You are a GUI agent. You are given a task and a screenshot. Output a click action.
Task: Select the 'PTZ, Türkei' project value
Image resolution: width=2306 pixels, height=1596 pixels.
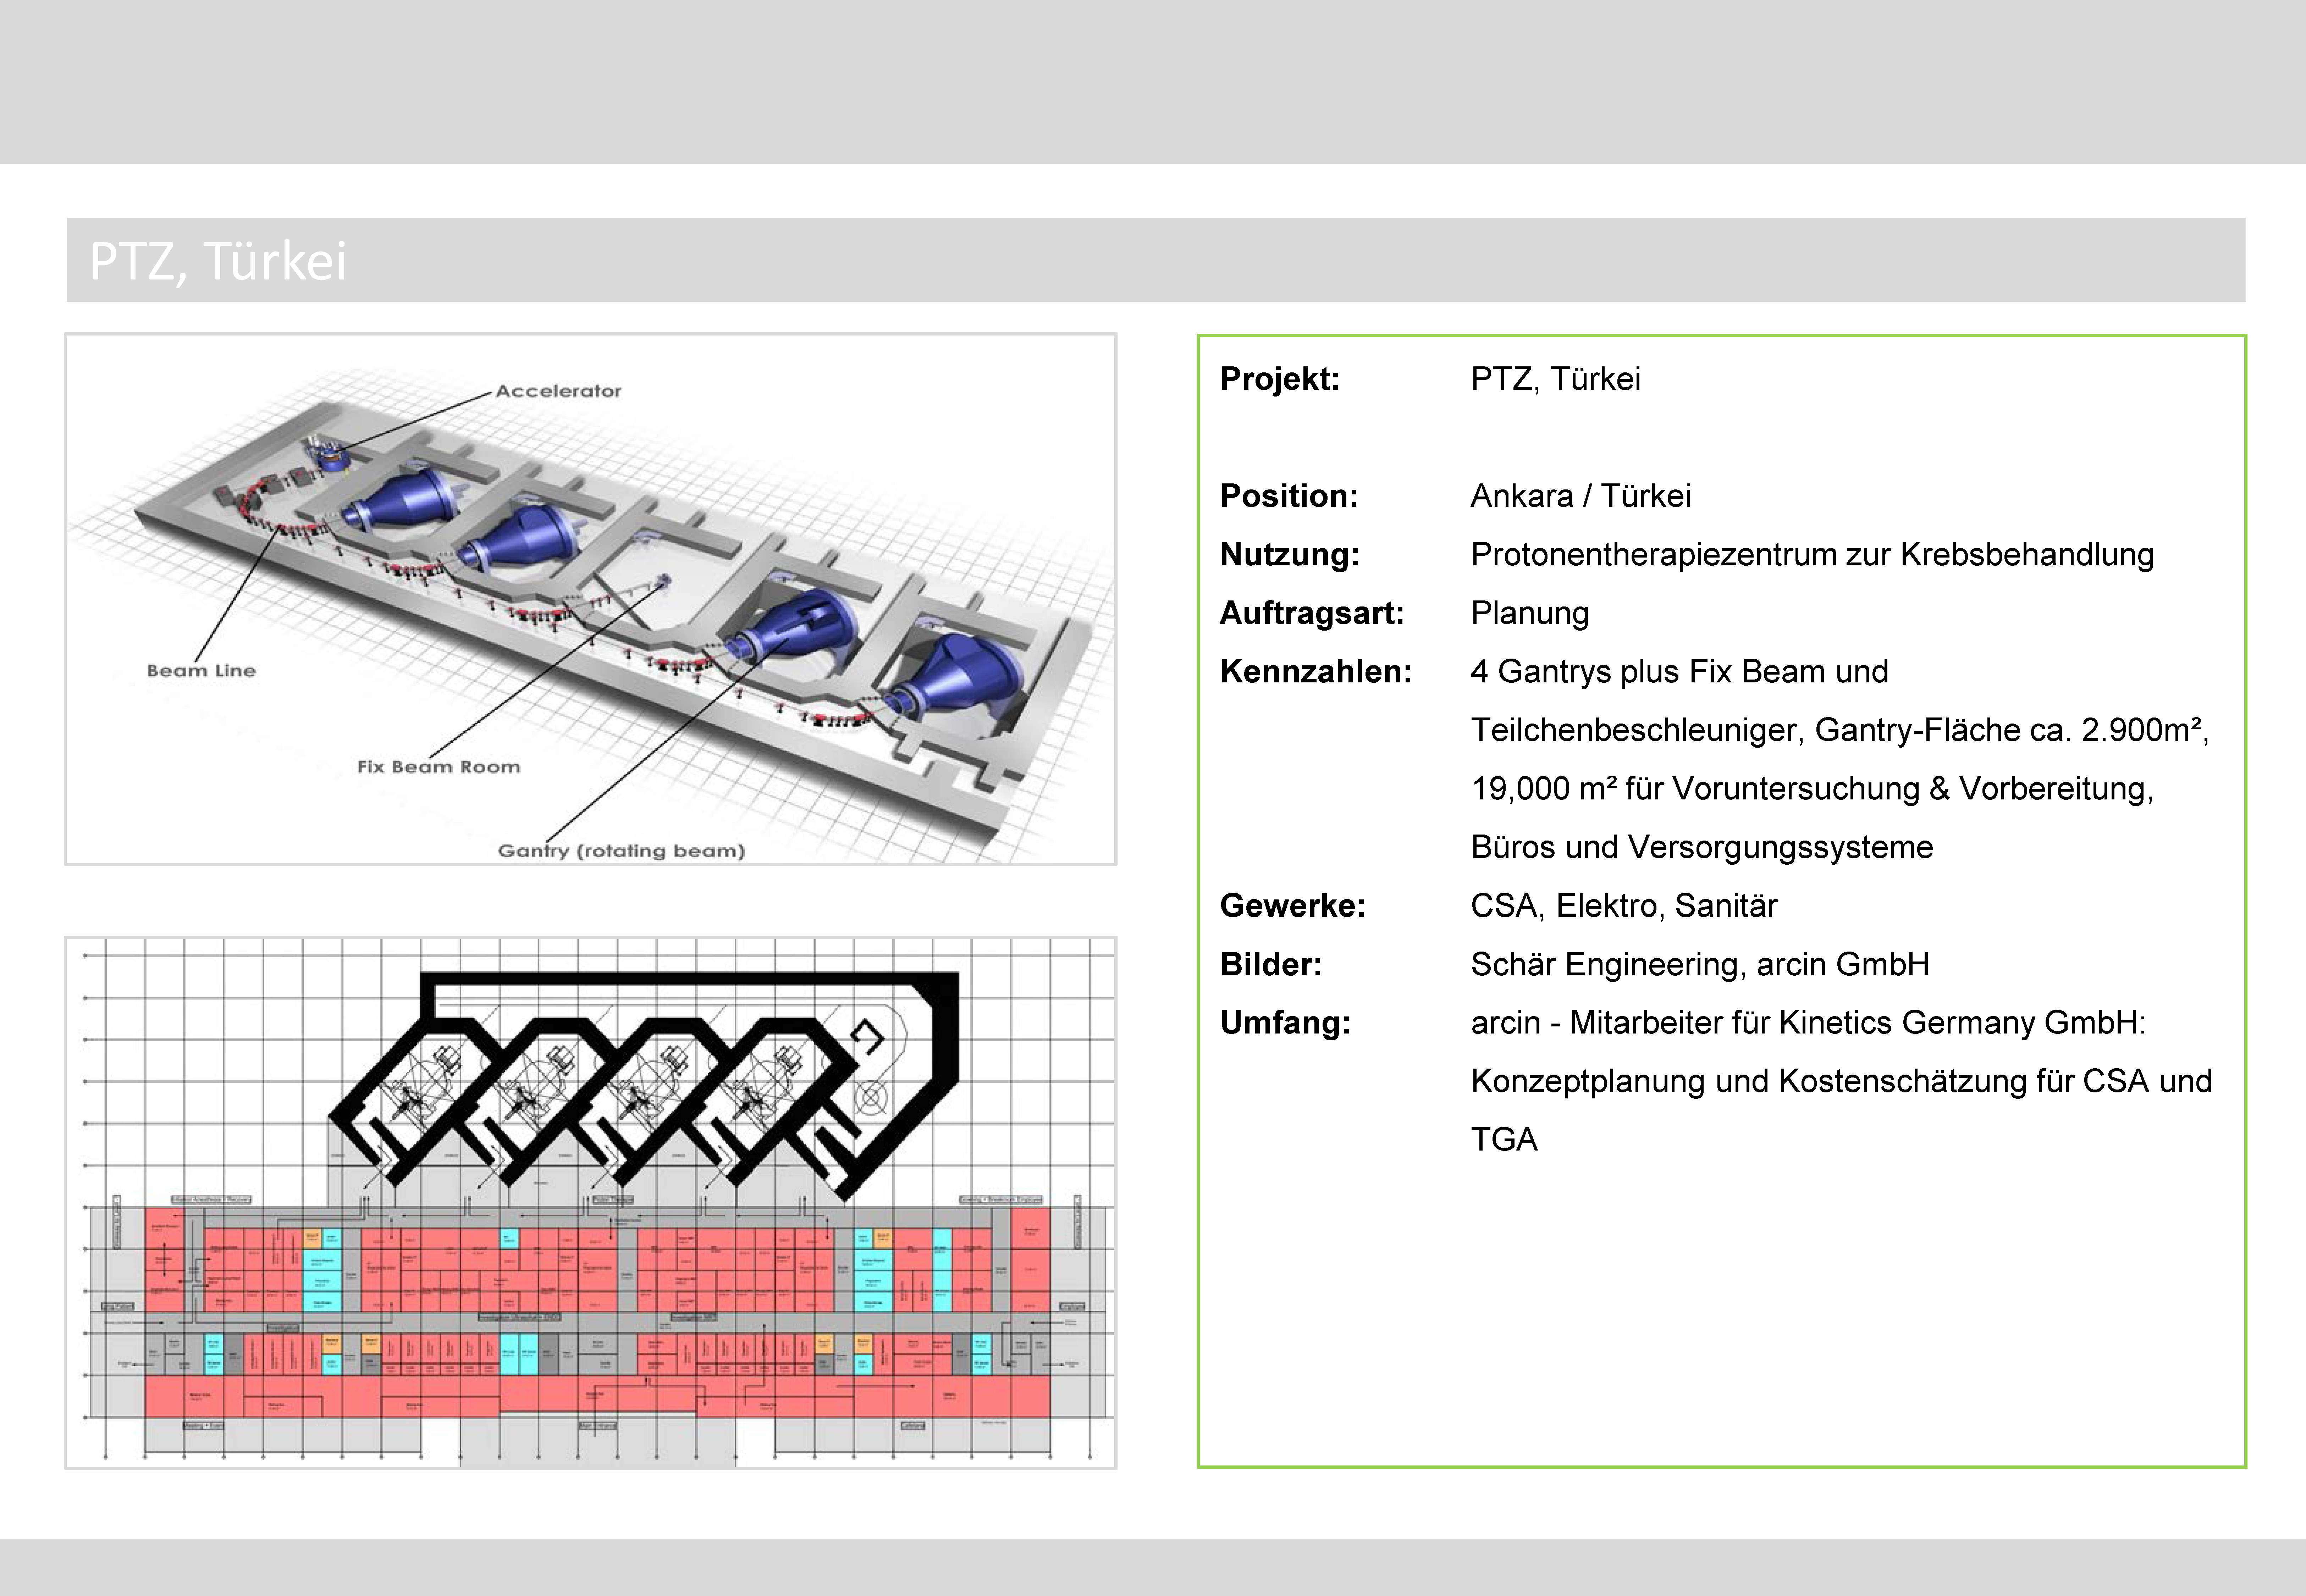(1556, 379)
